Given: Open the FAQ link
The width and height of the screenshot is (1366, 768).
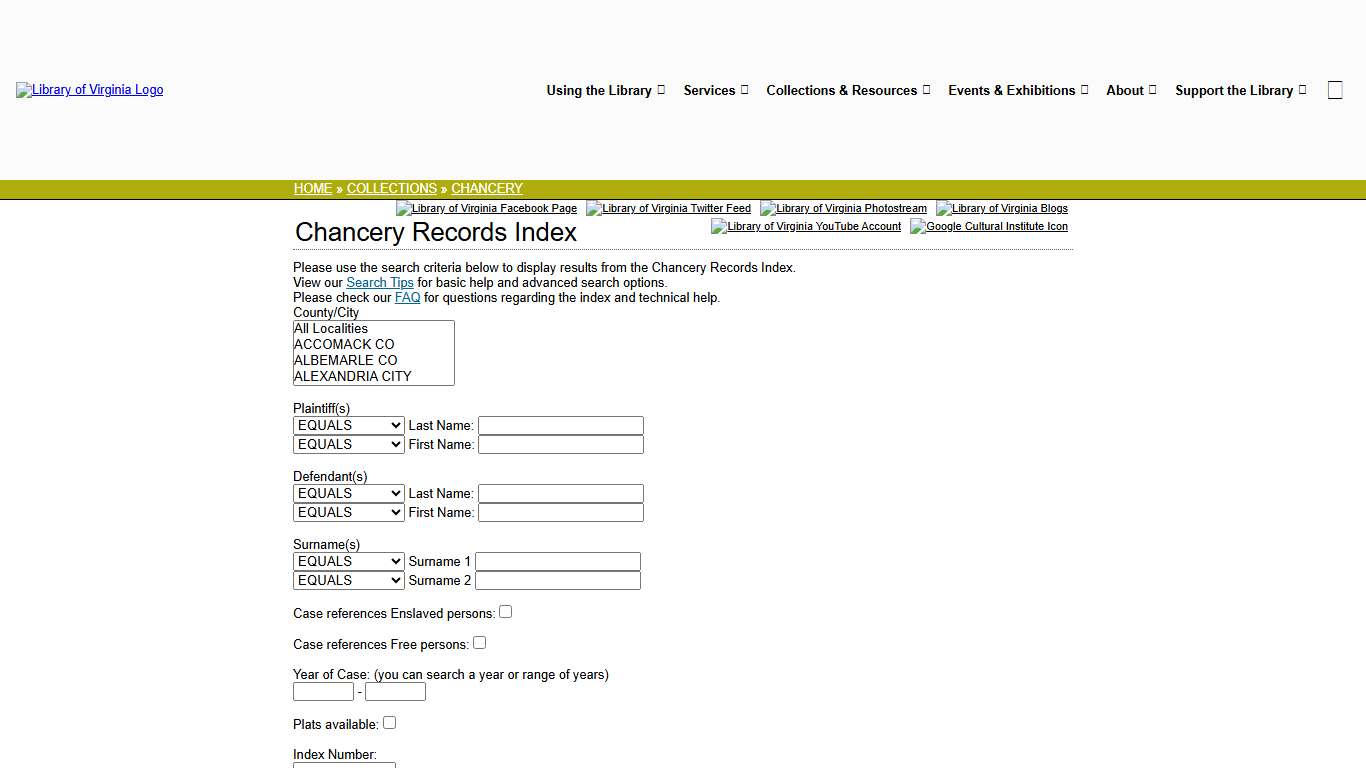Looking at the screenshot, I should pos(407,297).
